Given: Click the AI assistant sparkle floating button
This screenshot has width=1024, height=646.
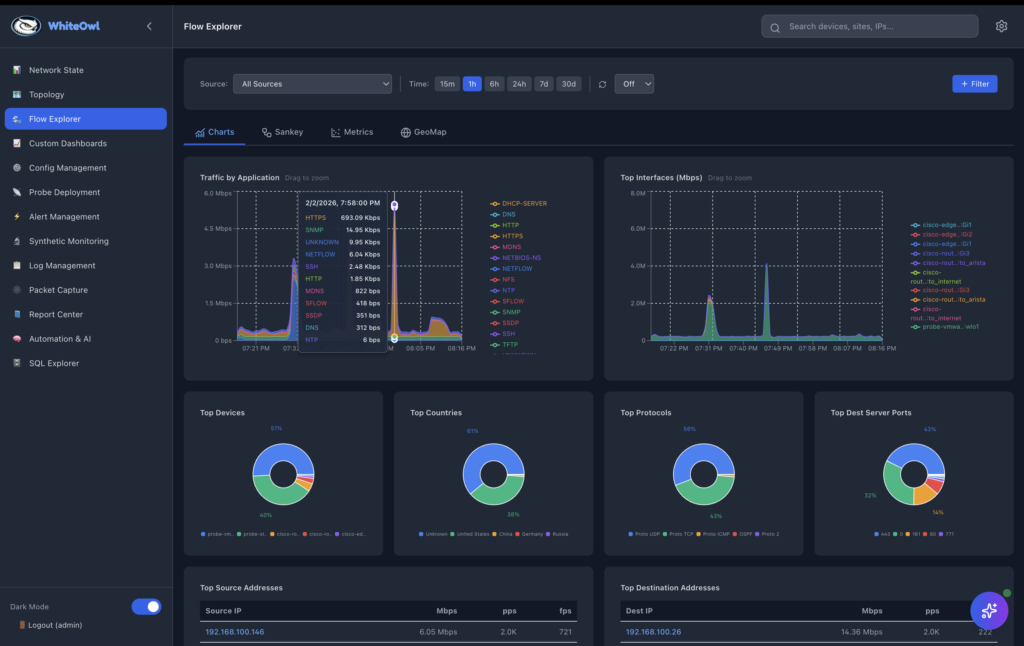Looking at the screenshot, I should tap(989, 610).
